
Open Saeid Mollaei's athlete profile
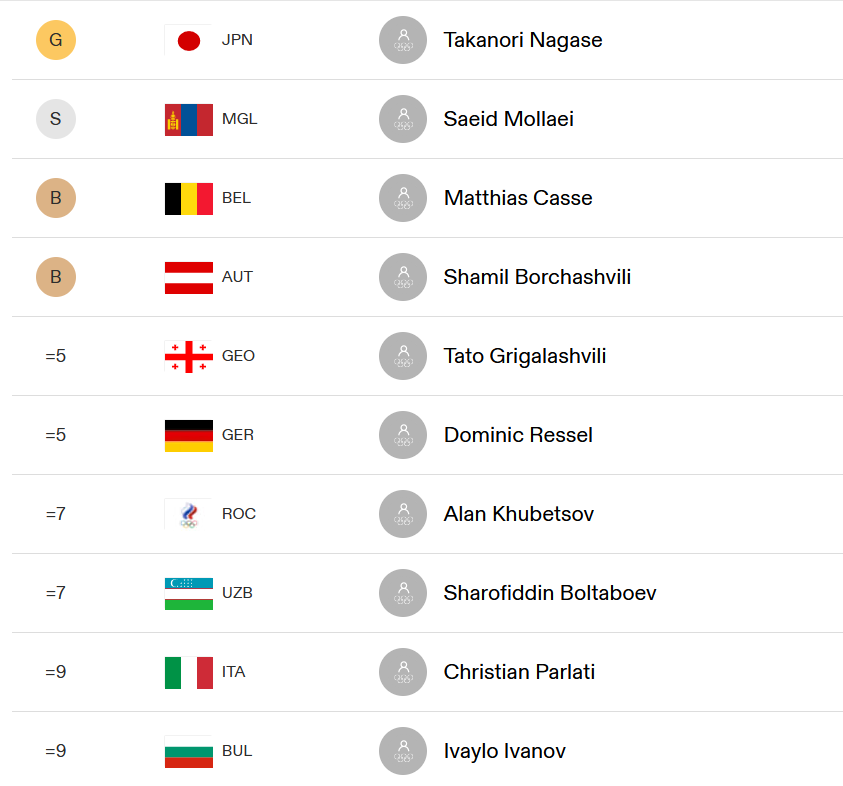[508, 119]
